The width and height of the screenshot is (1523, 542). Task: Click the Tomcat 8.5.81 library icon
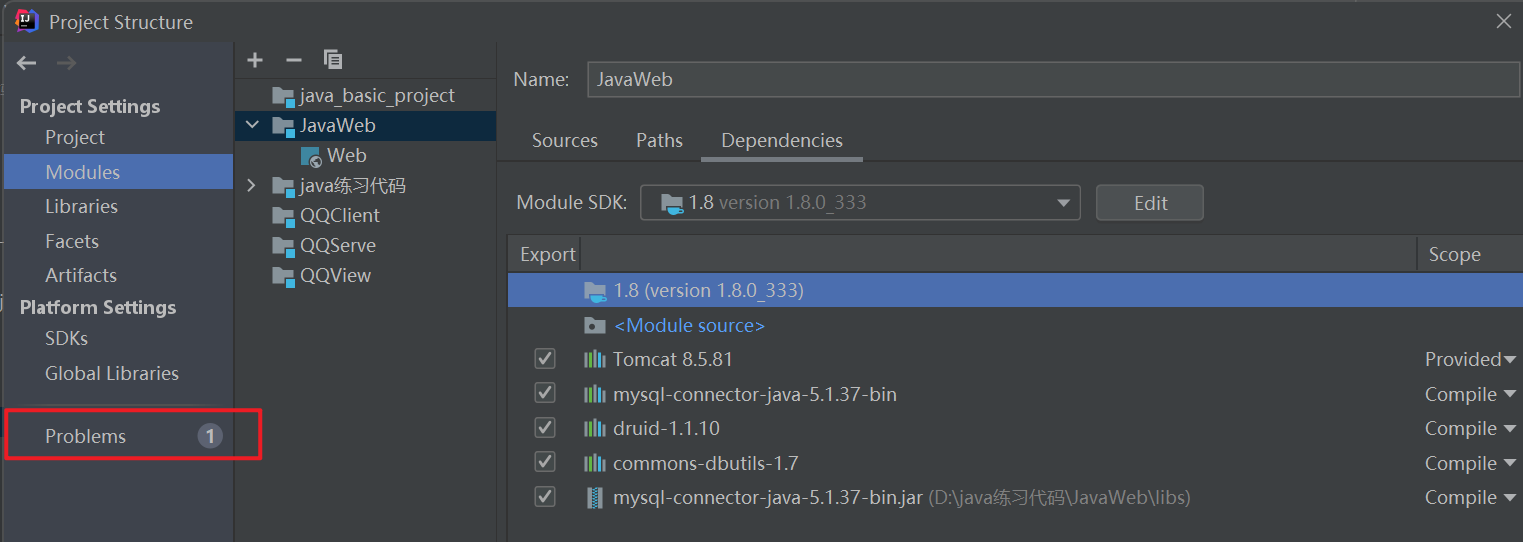point(595,359)
